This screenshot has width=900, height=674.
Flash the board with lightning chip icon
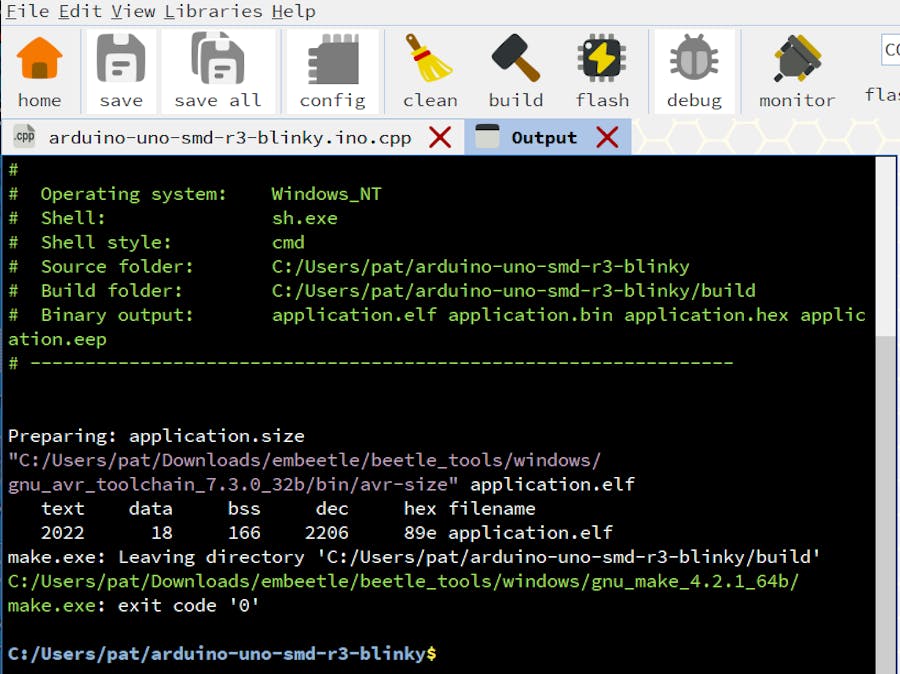(602, 62)
